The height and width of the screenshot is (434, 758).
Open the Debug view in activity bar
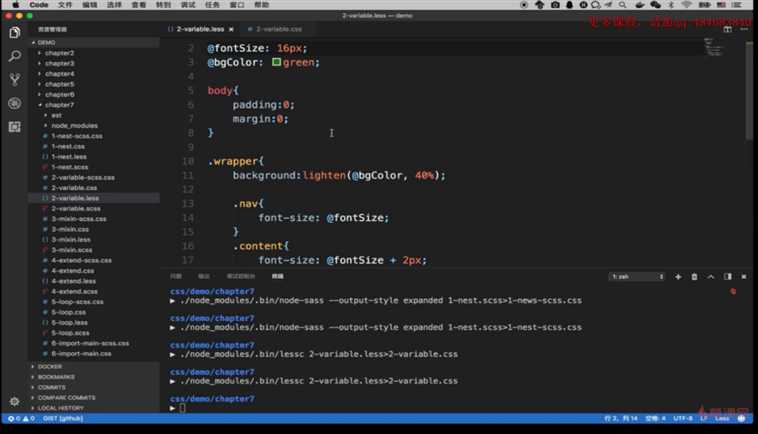[15, 103]
